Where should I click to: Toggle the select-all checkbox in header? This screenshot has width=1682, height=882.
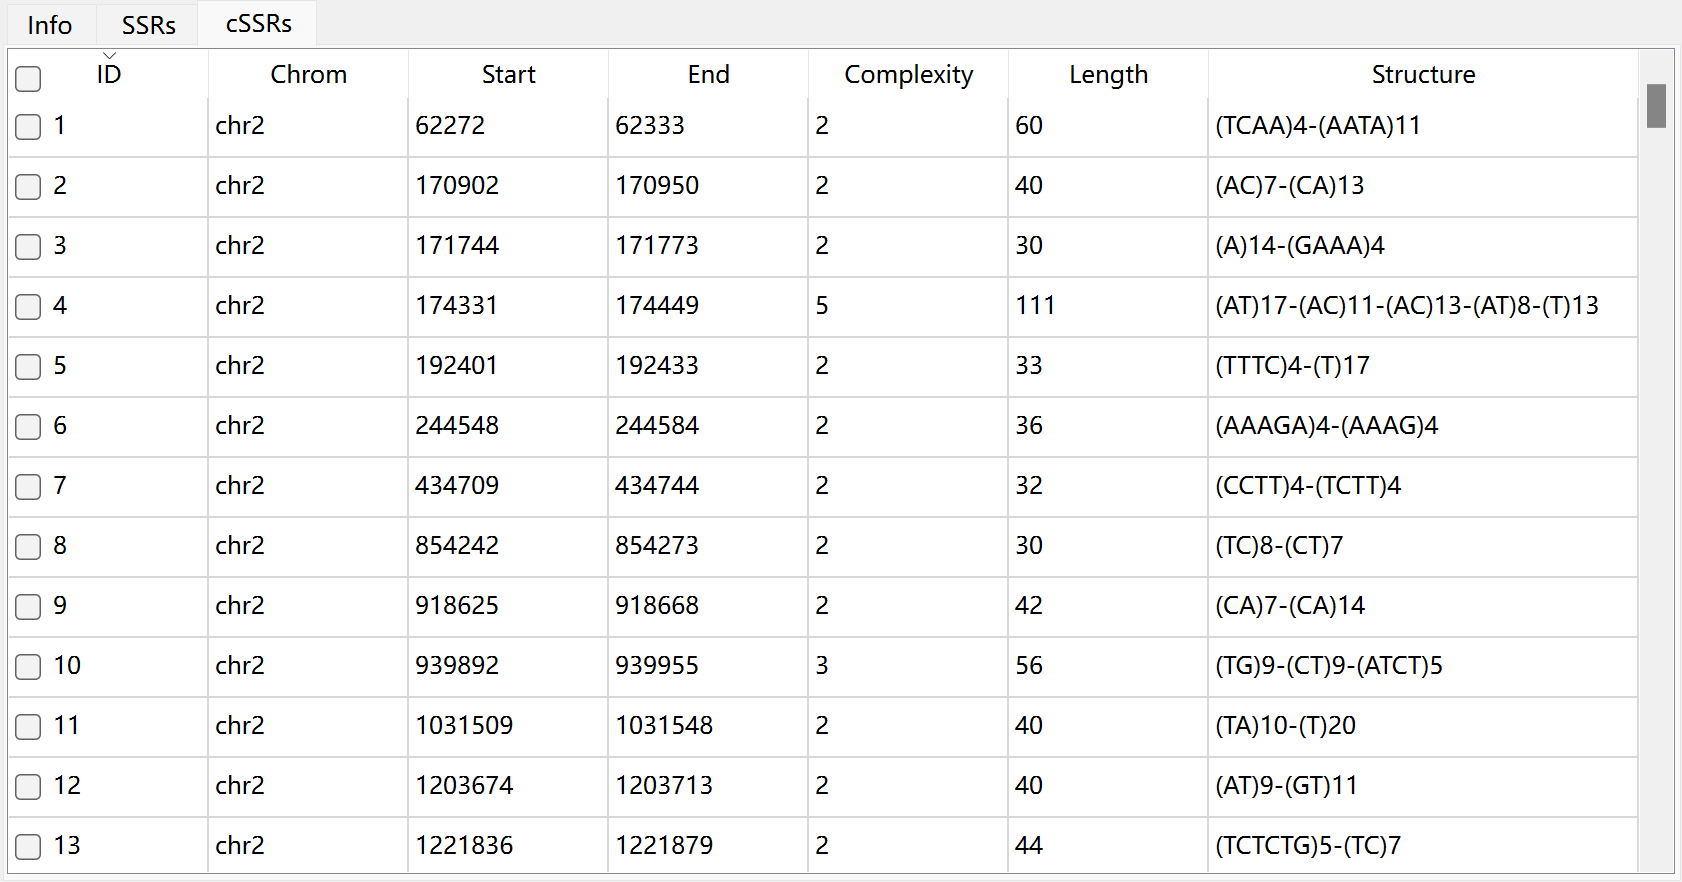pos(28,78)
